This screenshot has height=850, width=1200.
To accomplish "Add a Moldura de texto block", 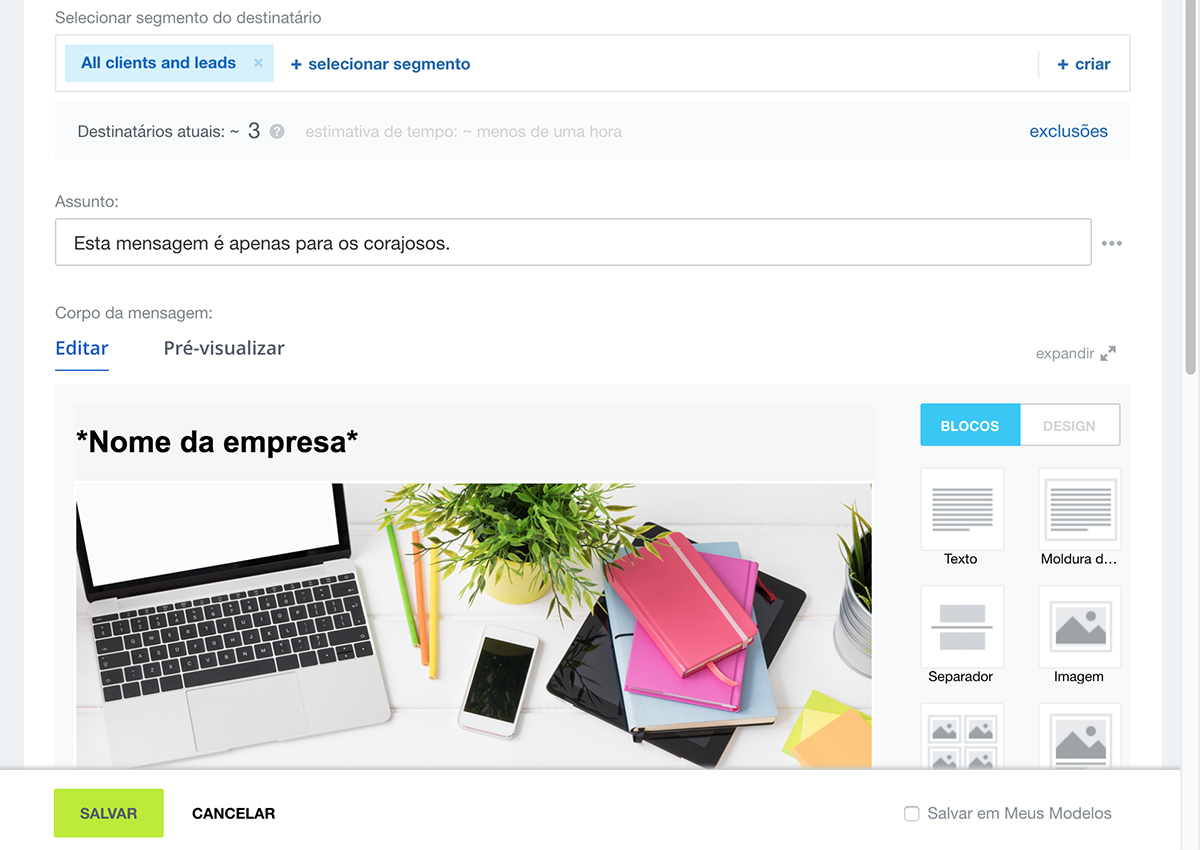I will pyautogui.click(x=1079, y=509).
